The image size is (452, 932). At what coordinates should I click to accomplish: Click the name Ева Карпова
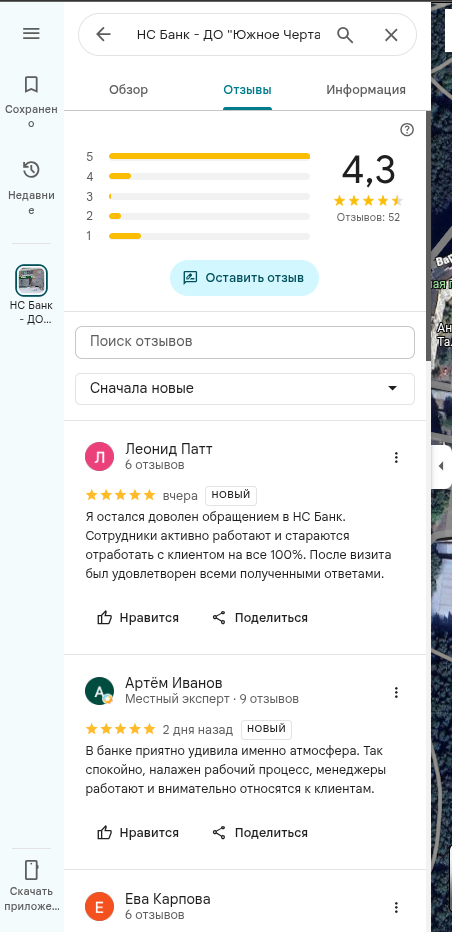pos(168,899)
